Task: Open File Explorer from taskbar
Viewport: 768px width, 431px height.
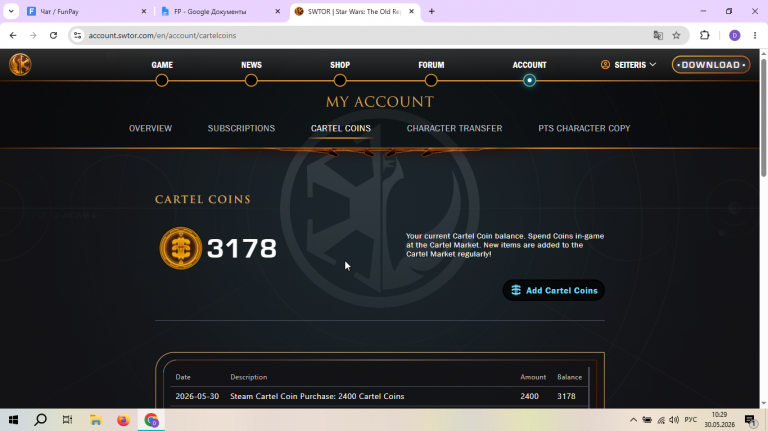Action: coord(96,420)
